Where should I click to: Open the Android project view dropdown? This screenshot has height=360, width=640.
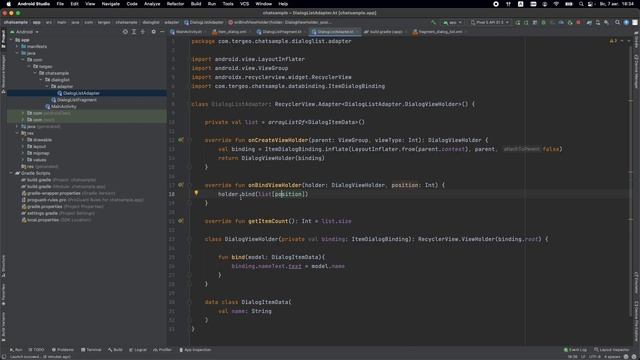[x=24, y=32]
